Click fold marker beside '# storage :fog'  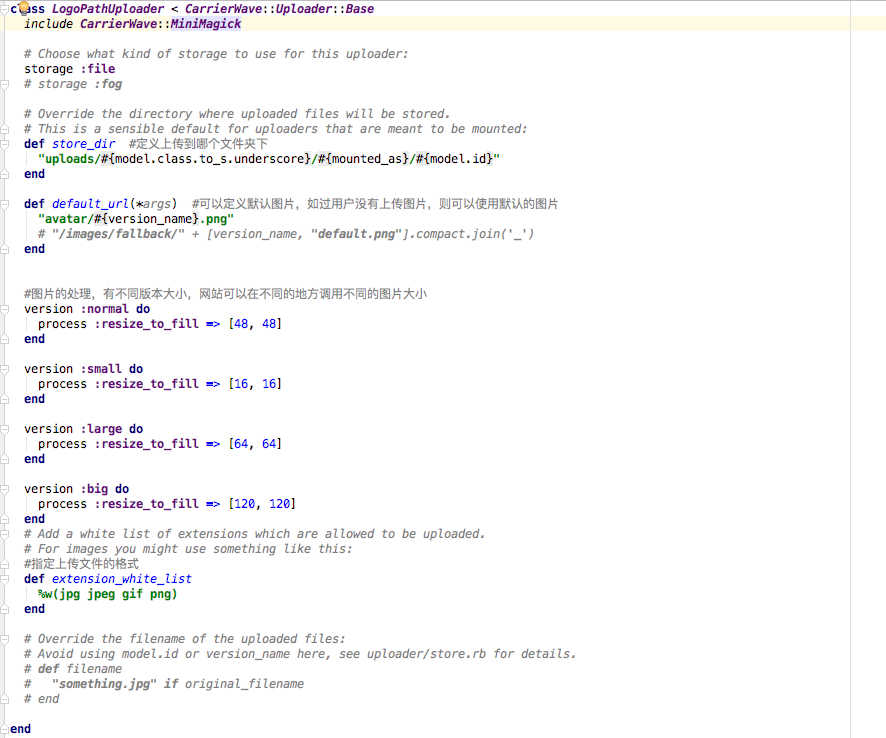coord(5,84)
